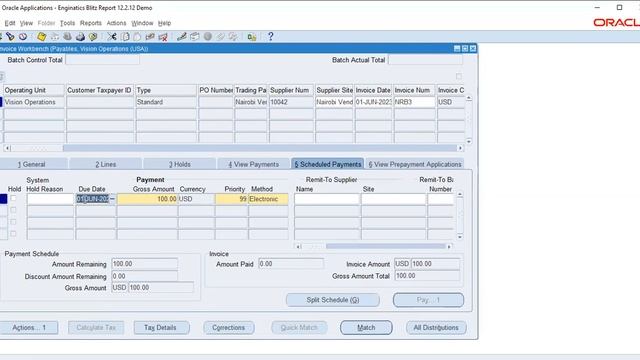Click the Invoice Num field showing NRB3

click(x=414, y=102)
